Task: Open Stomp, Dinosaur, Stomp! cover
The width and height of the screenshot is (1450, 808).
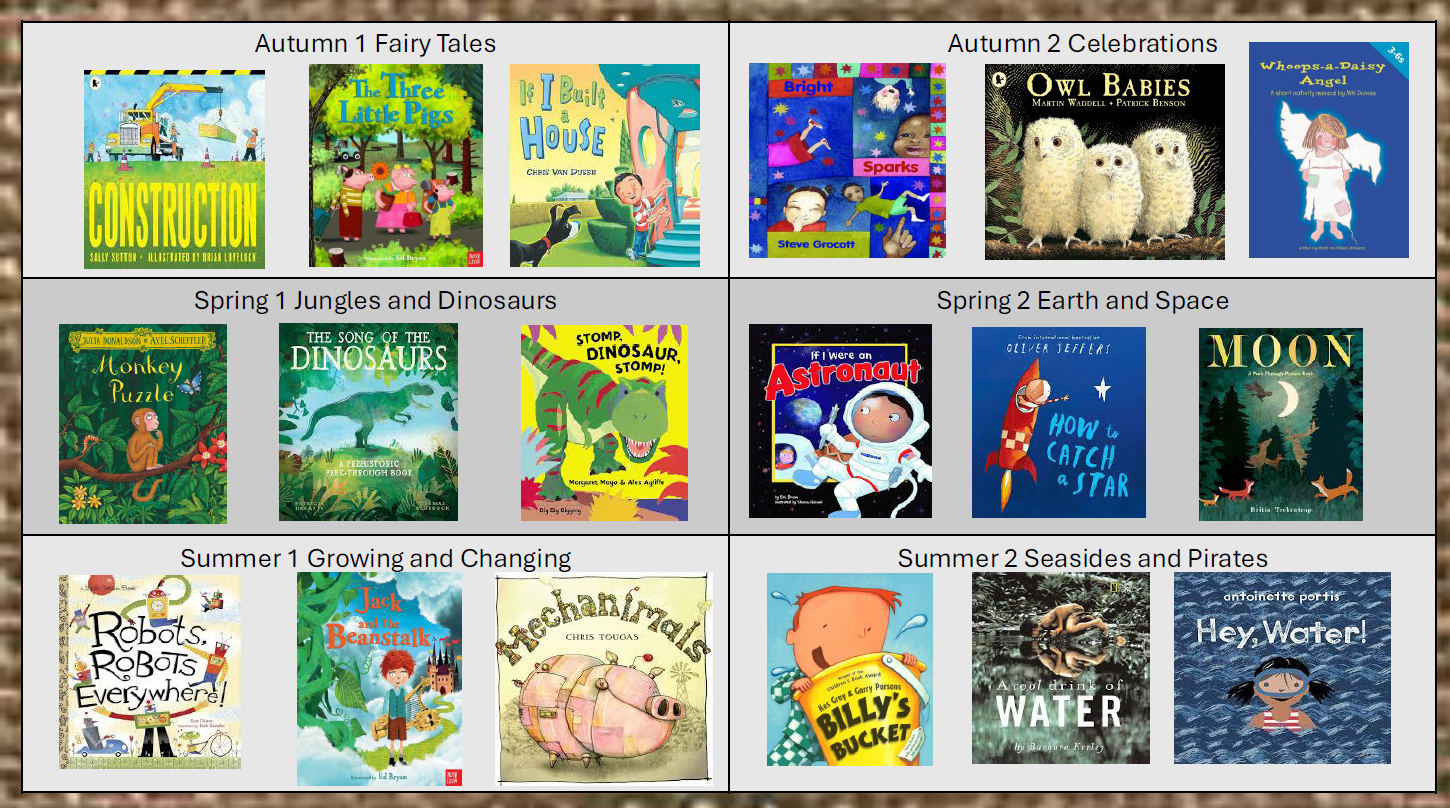Action: tap(604, 422)
